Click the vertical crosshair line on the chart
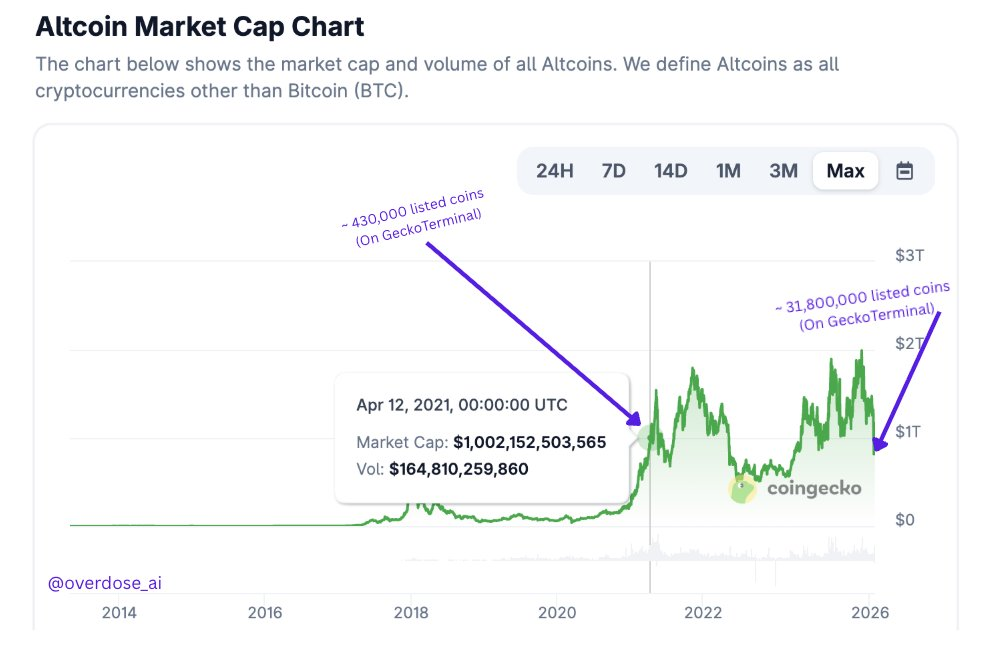Screen dimensions: 988x646 pyautogui.click(x=651, y=400)
